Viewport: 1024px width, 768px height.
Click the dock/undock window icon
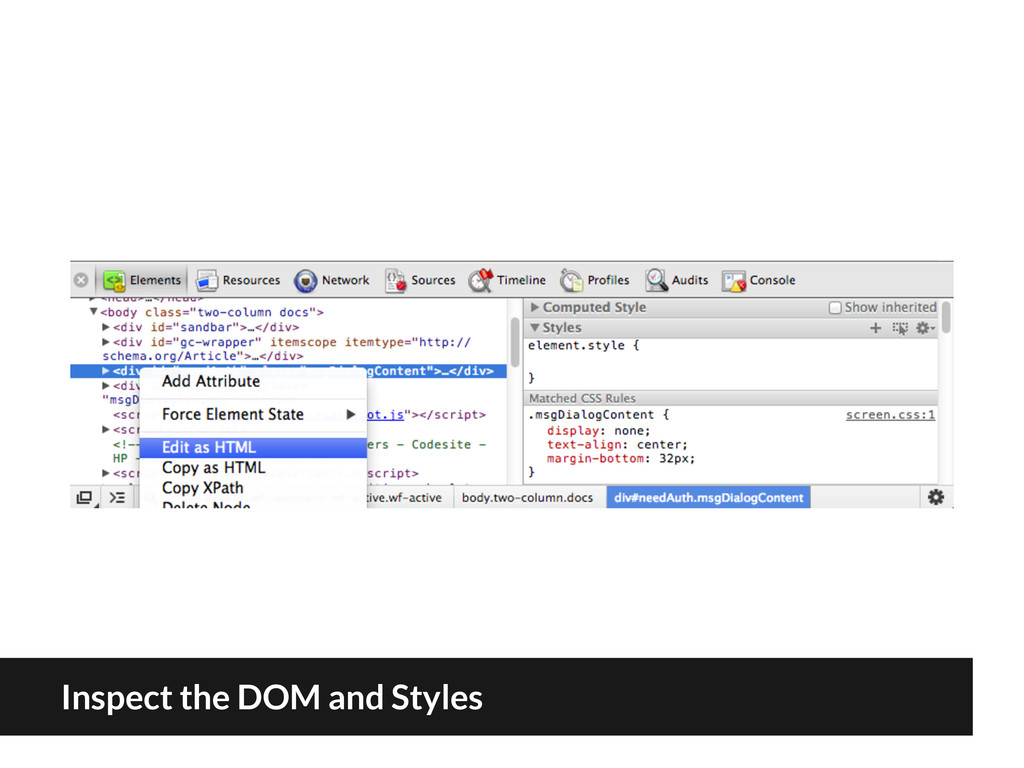84,498
